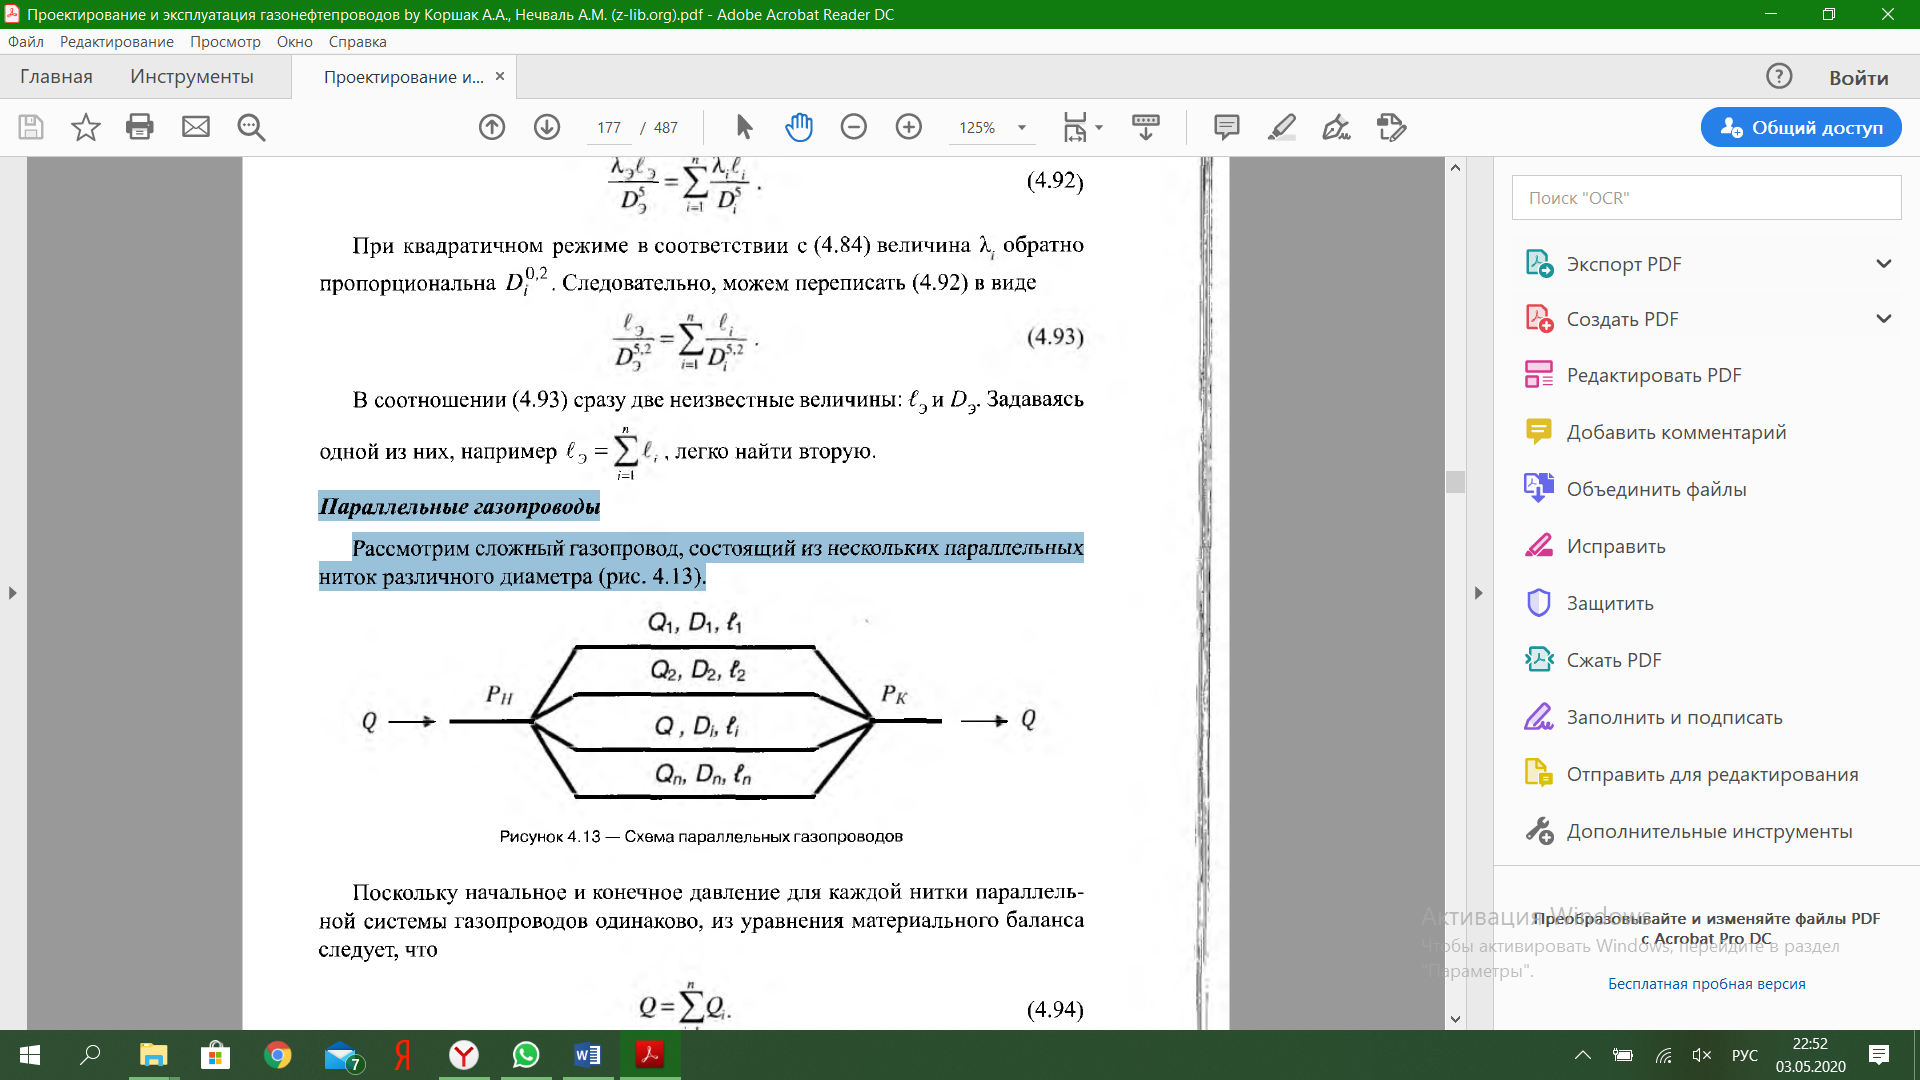1920x1080 pixels.
Task: Zoom out with minus icon
Action: click(854, 127)
